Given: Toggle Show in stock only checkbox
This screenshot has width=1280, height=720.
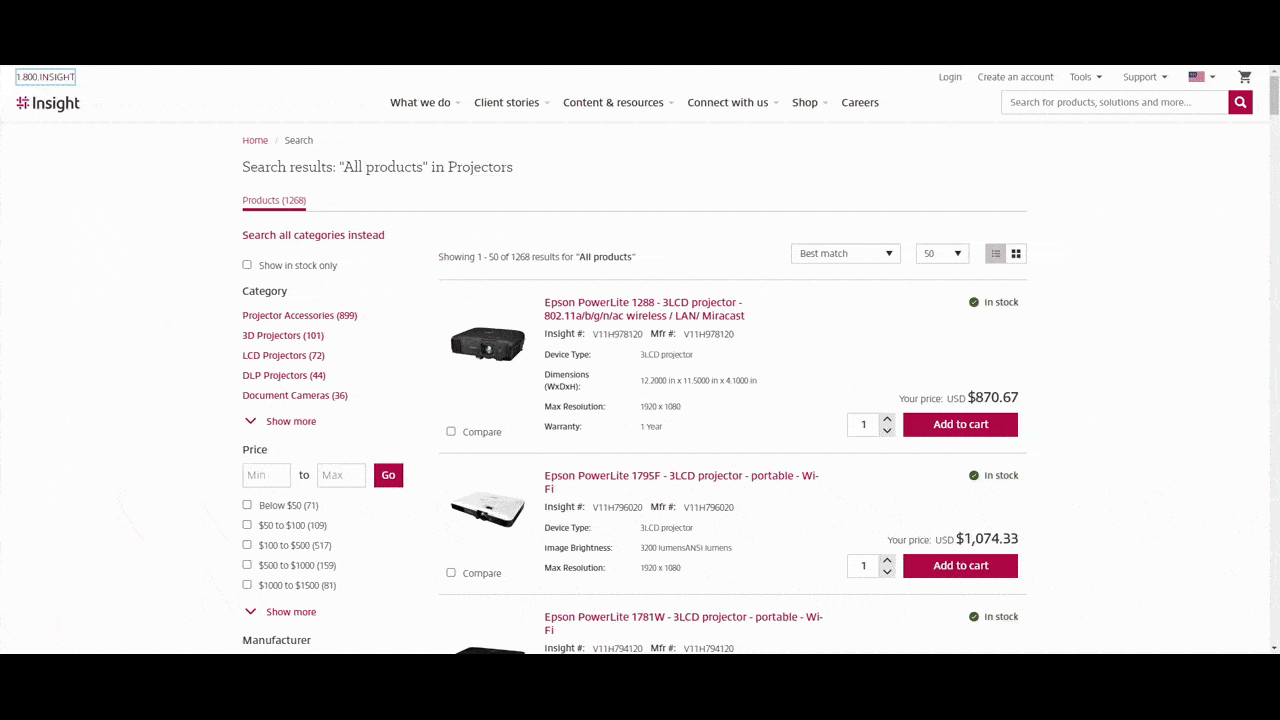Looking at the screenshot, I should tap(247, 265).
